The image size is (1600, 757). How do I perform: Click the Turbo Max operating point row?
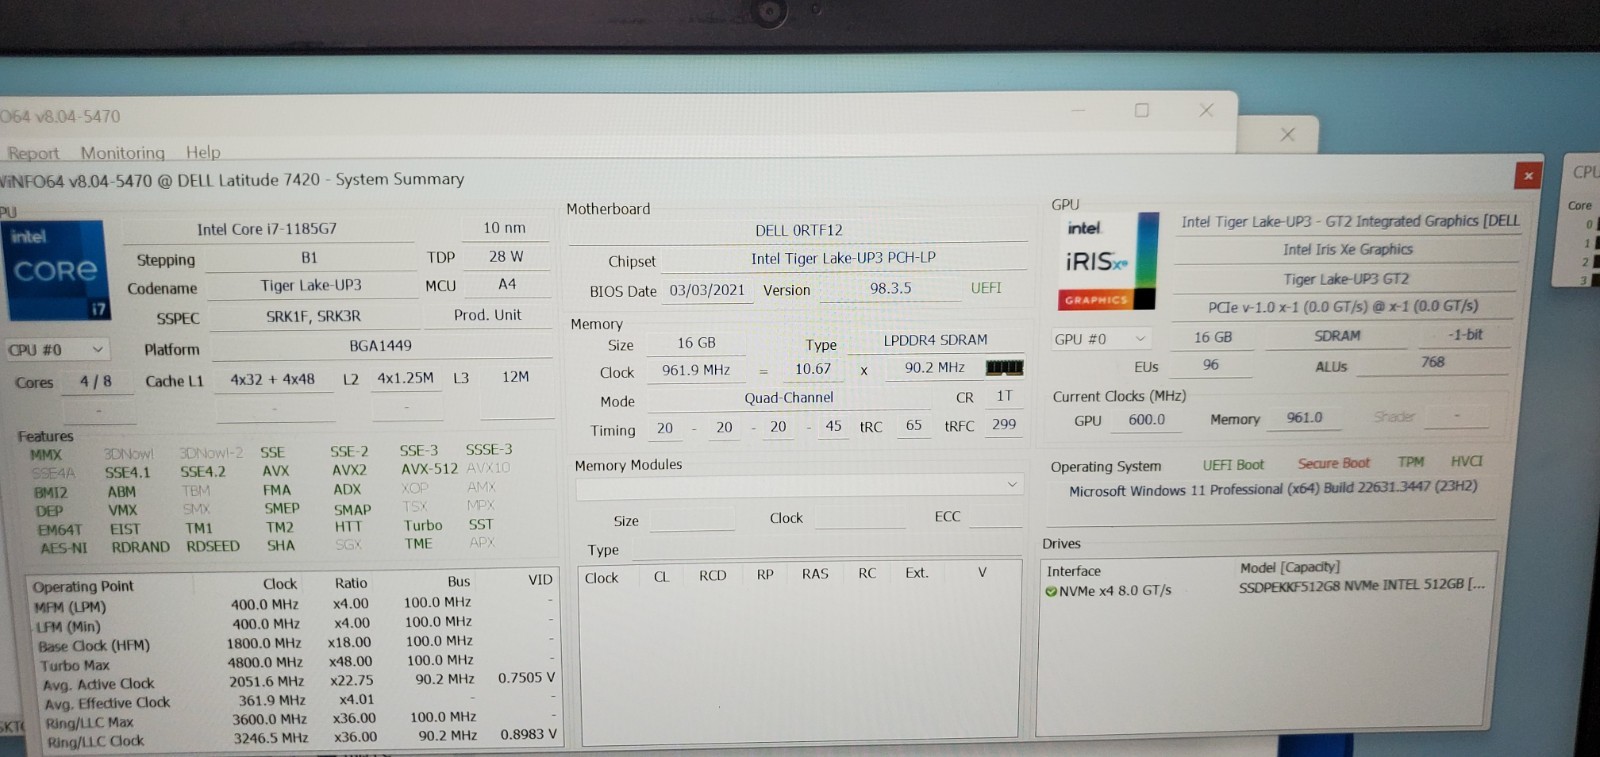(295, 663)
